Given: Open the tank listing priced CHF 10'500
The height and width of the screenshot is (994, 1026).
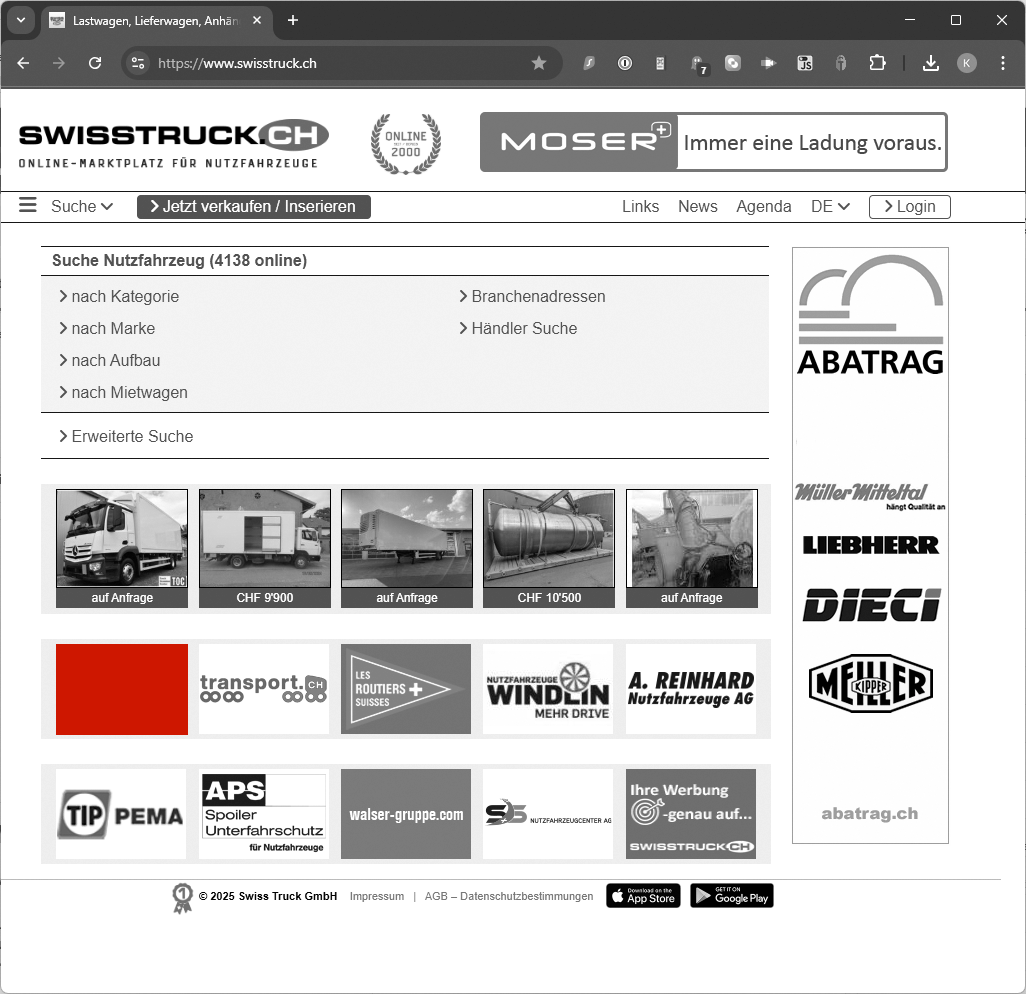Looking at the screenshot, I should [549, 548].
